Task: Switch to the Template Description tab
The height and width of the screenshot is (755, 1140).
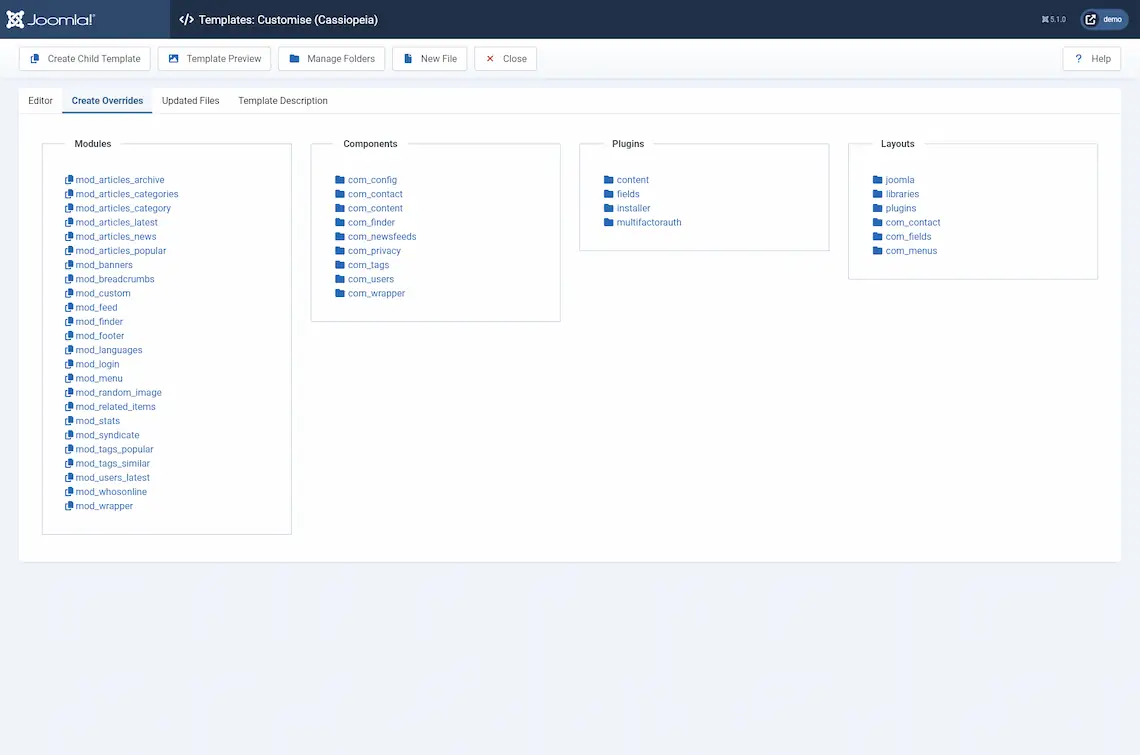Action: click(283, 100)
